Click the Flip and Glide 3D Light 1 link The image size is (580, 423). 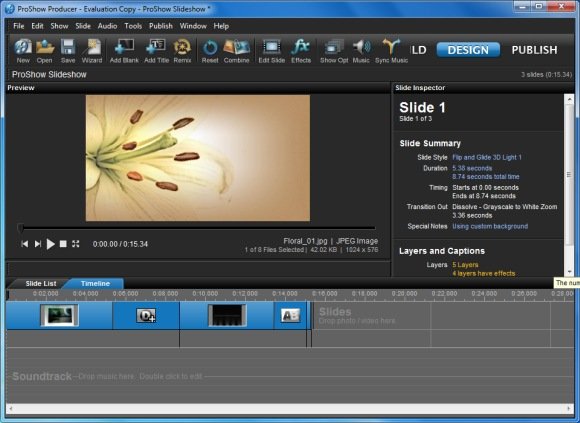pos(487,157)
